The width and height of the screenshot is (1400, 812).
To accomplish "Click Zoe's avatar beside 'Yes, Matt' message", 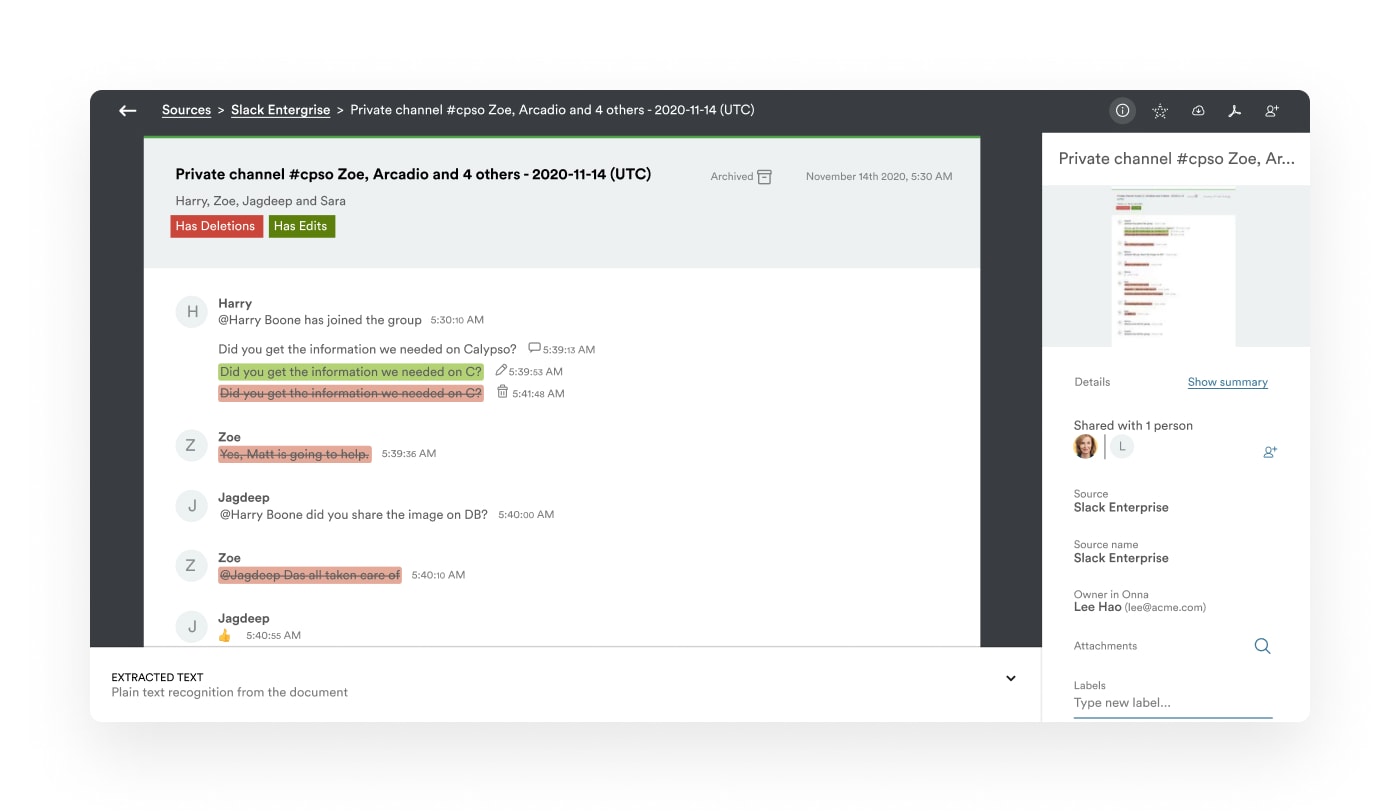I will pyautogui.click(x=191, y=446).
